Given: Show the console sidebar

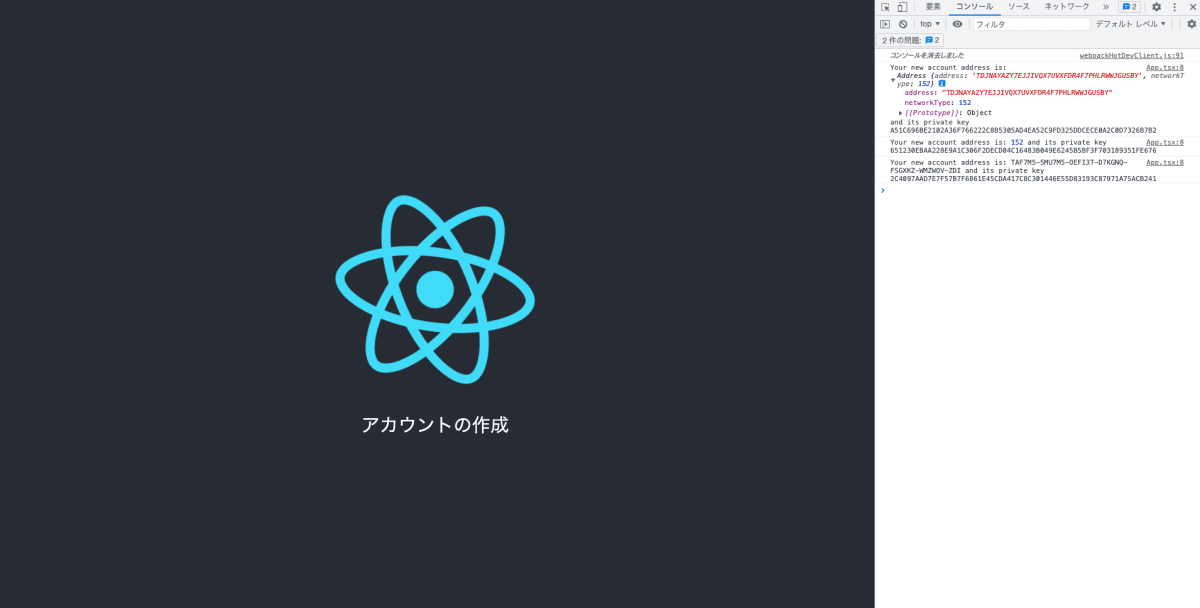Looking at the screenshot, I should coord(885,24).
